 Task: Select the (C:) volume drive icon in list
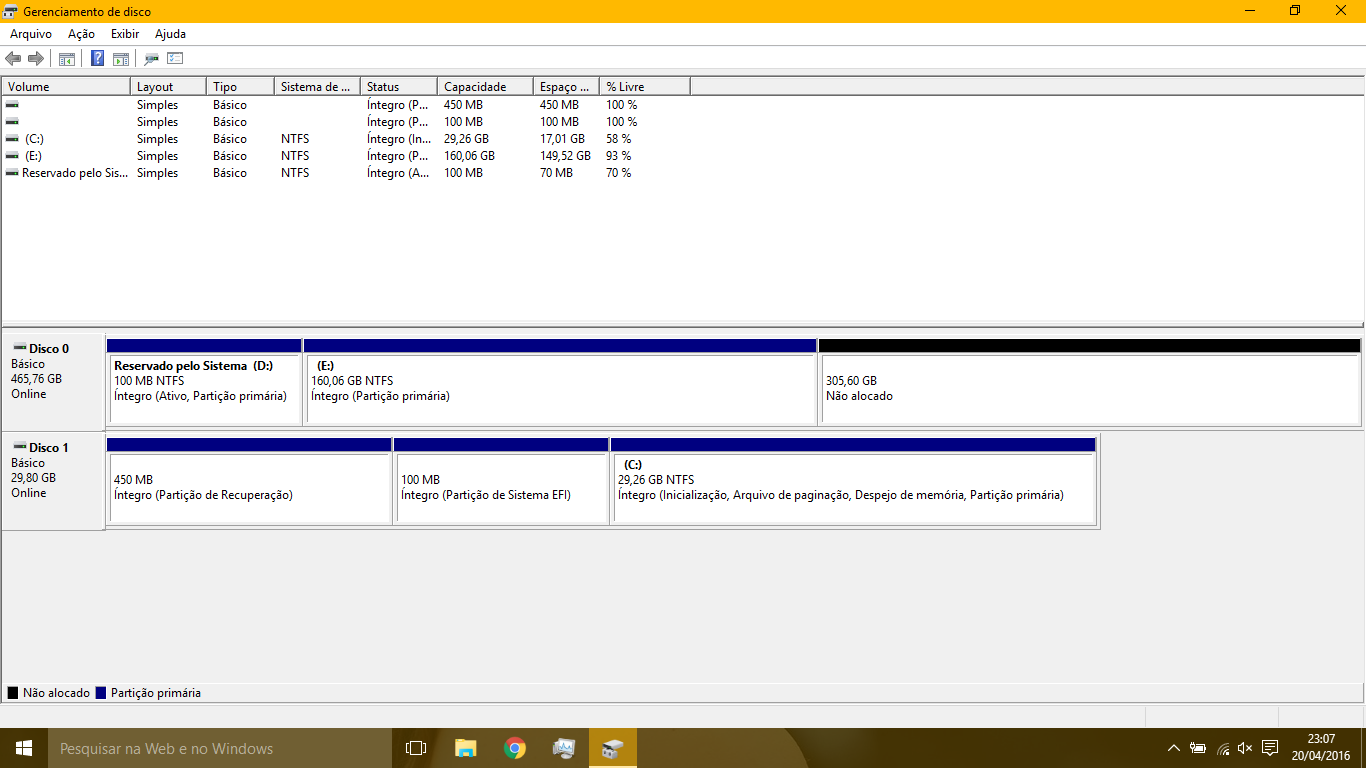pyautogui.click(x=12, y=139)
